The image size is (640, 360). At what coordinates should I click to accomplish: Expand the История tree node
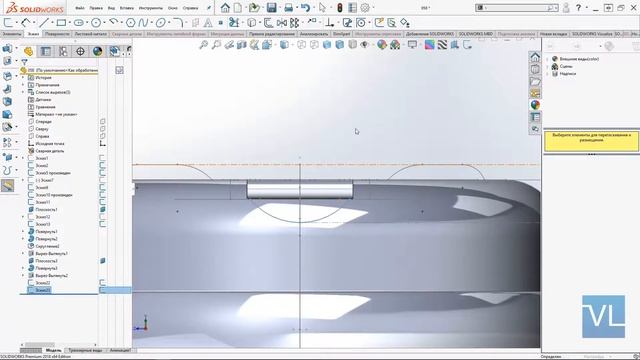pos(23,78)
